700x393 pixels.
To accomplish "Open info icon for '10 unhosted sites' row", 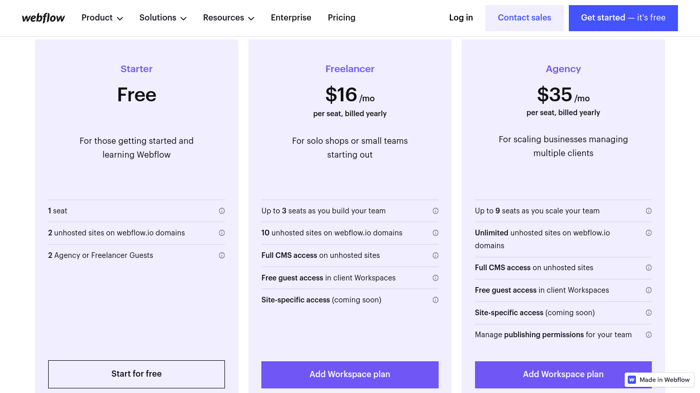I will coord(435,233).
